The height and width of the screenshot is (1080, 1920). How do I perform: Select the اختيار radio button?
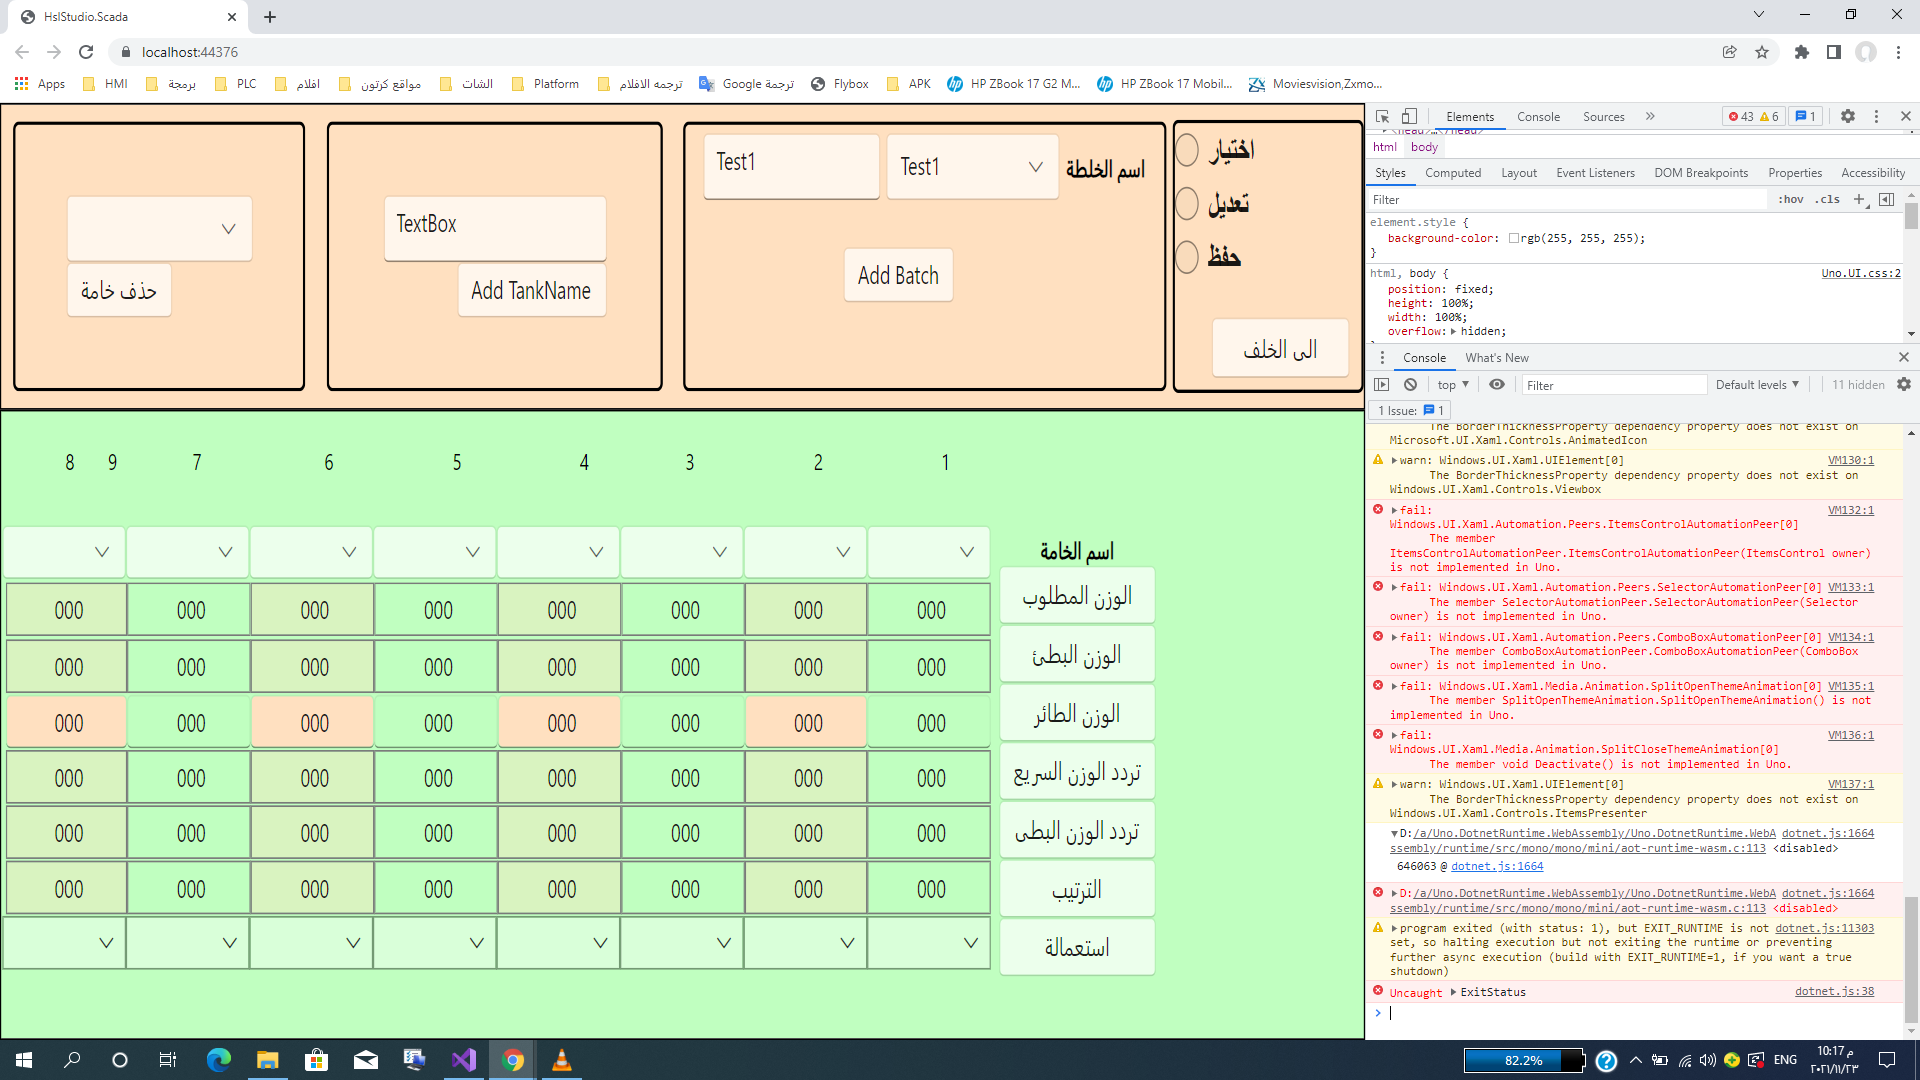1187,150
